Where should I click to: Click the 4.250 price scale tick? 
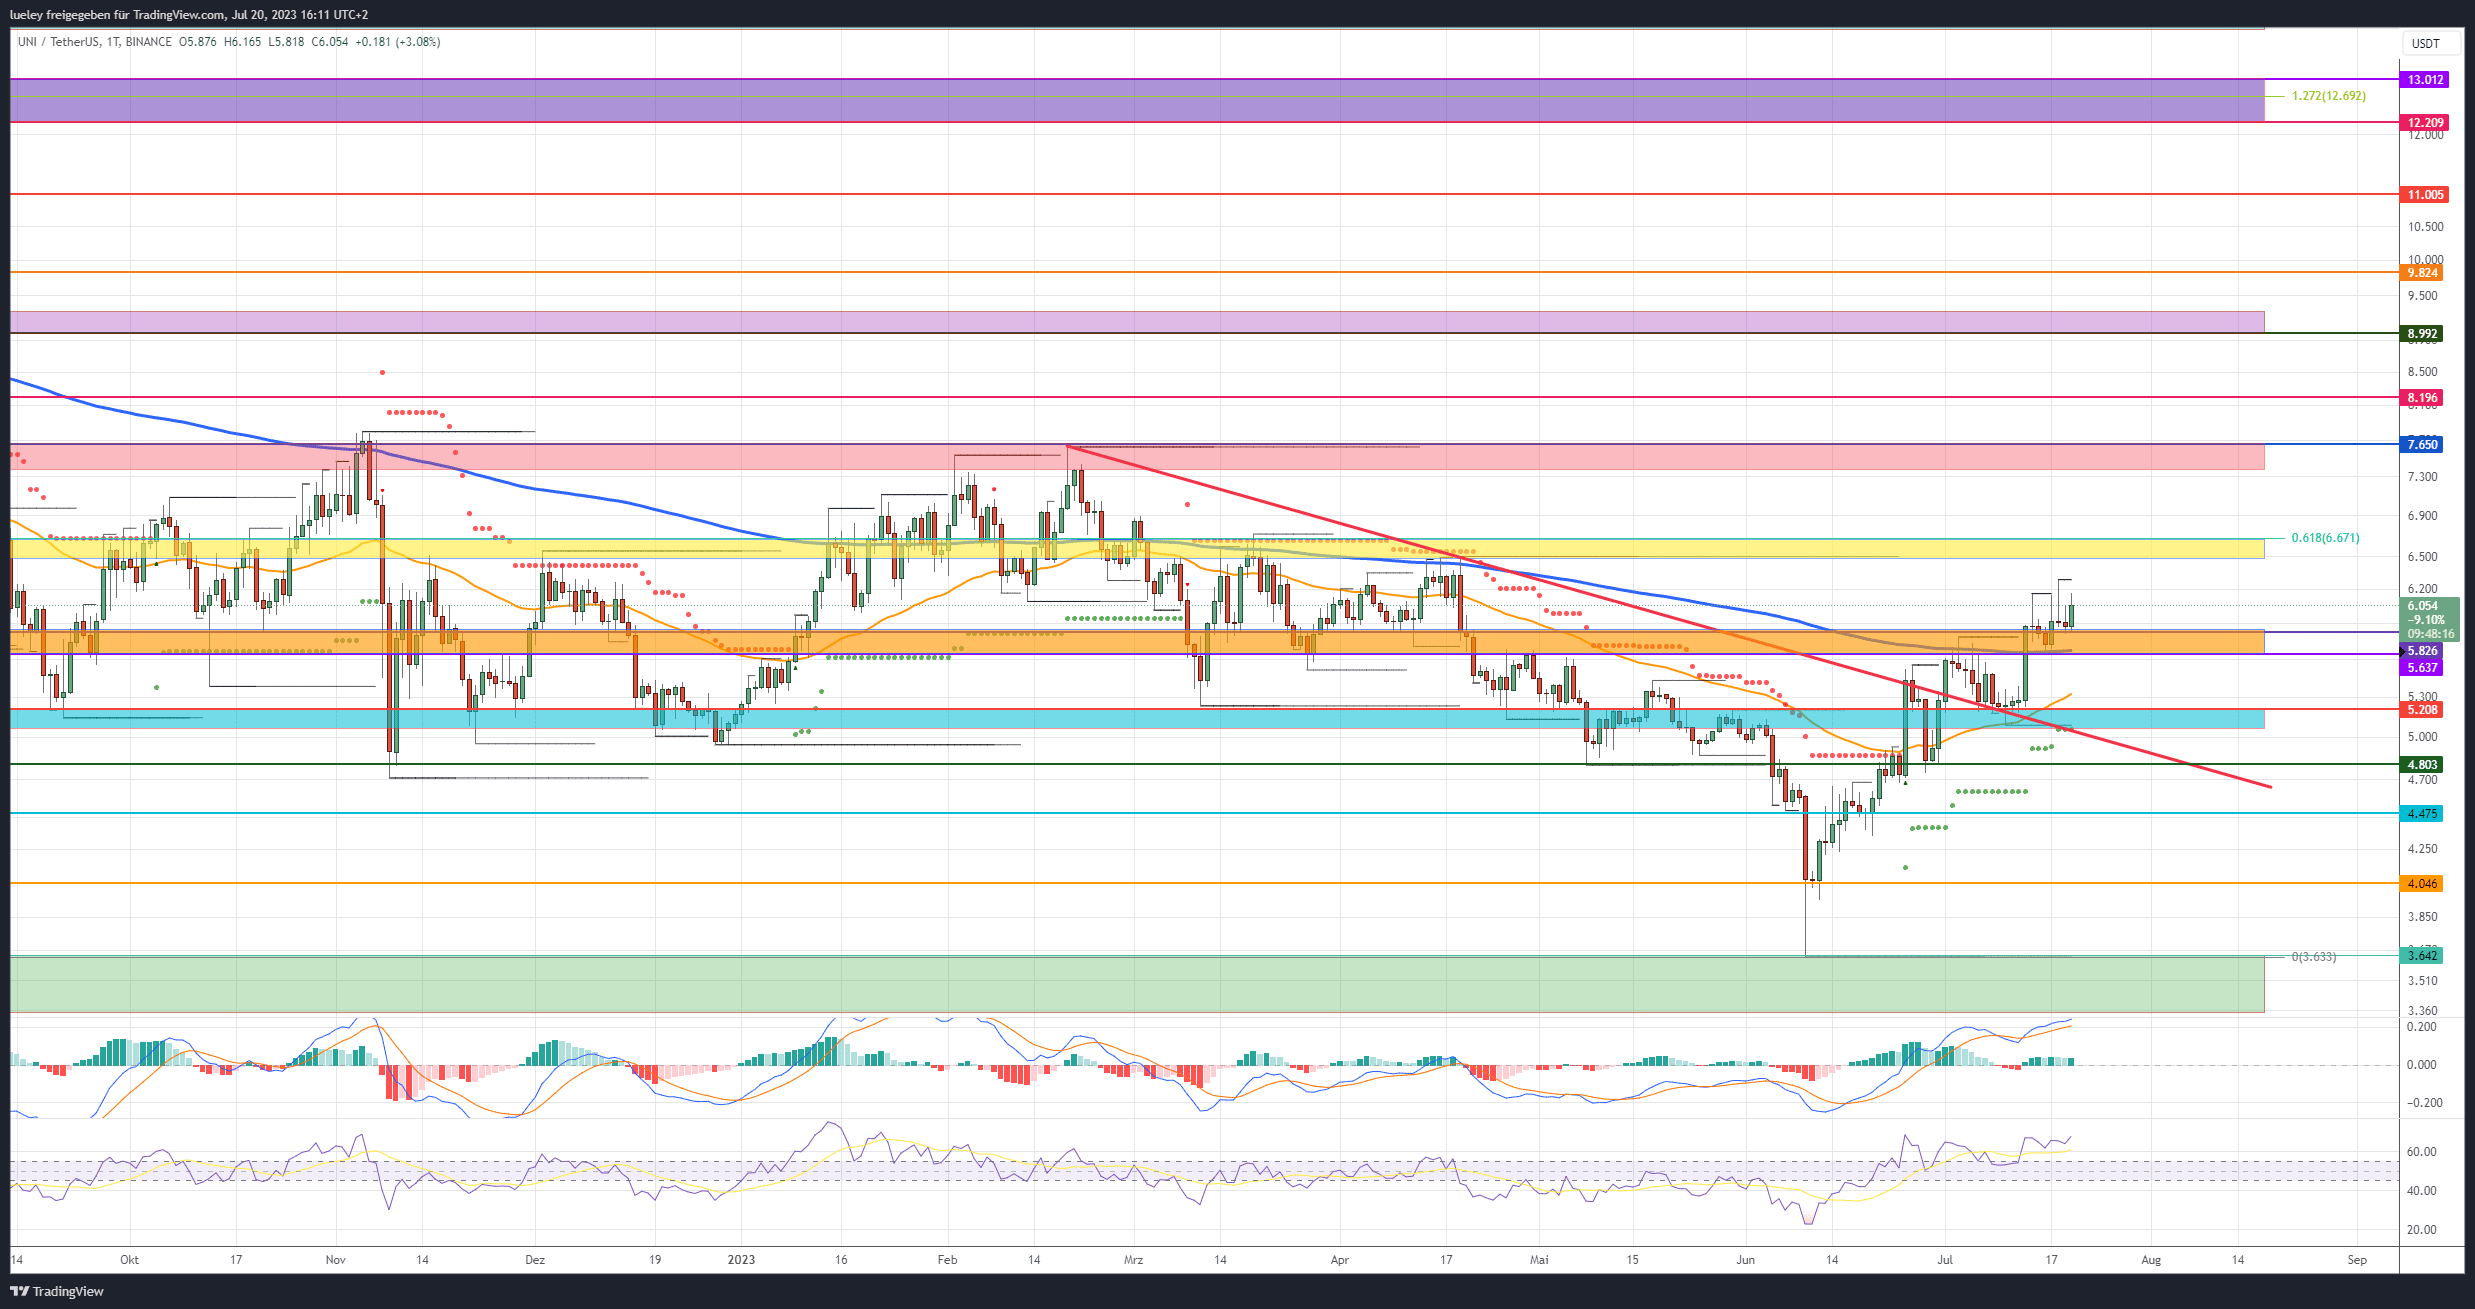2422,849
